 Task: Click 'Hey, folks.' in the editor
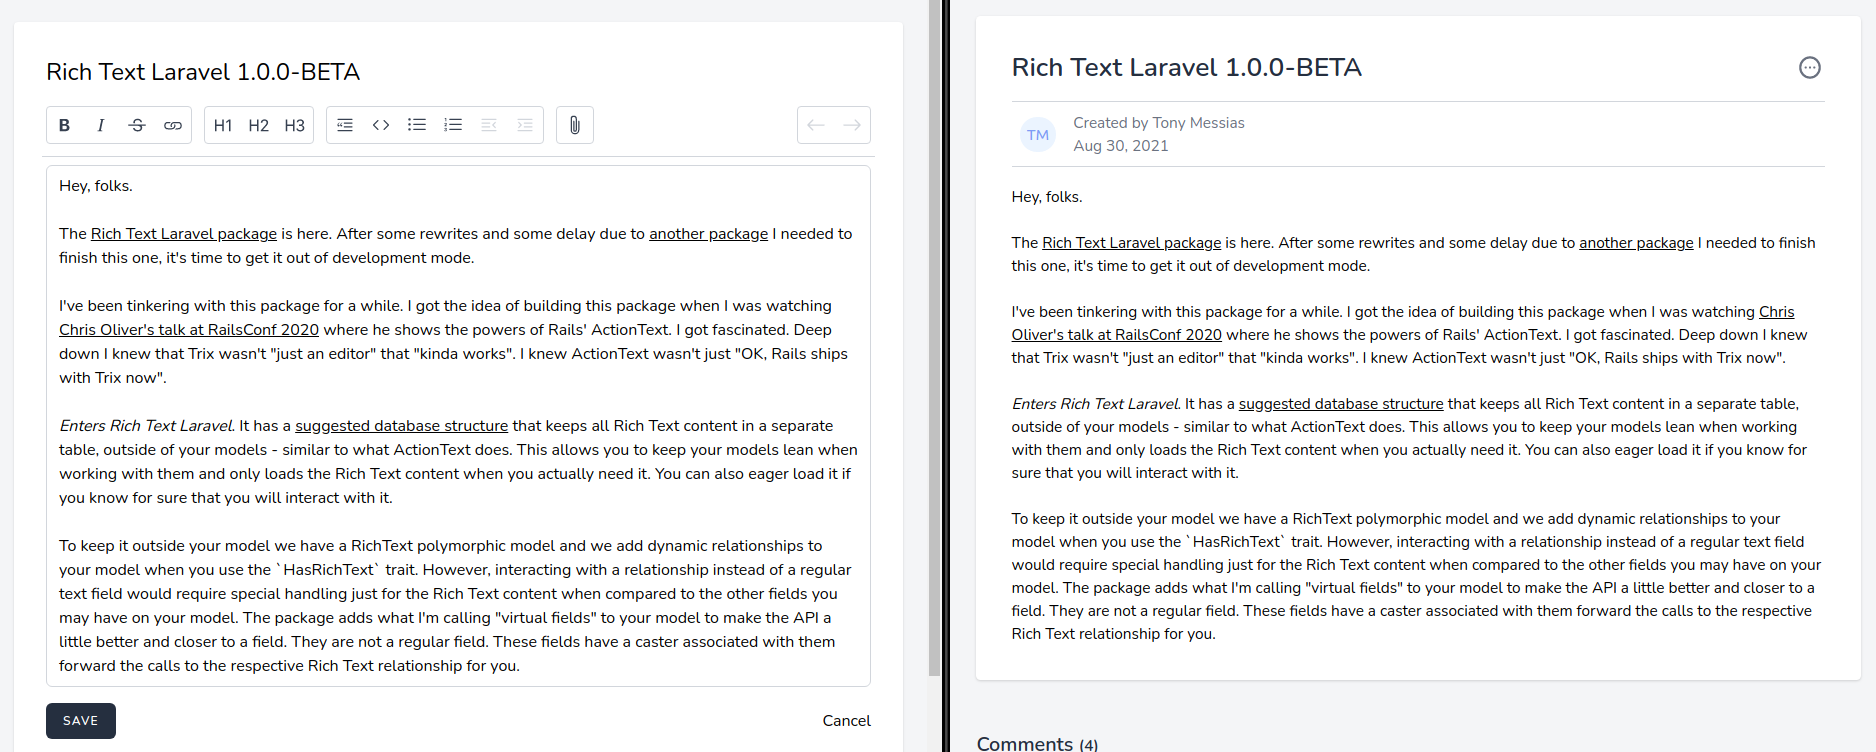tap(96, 186)
